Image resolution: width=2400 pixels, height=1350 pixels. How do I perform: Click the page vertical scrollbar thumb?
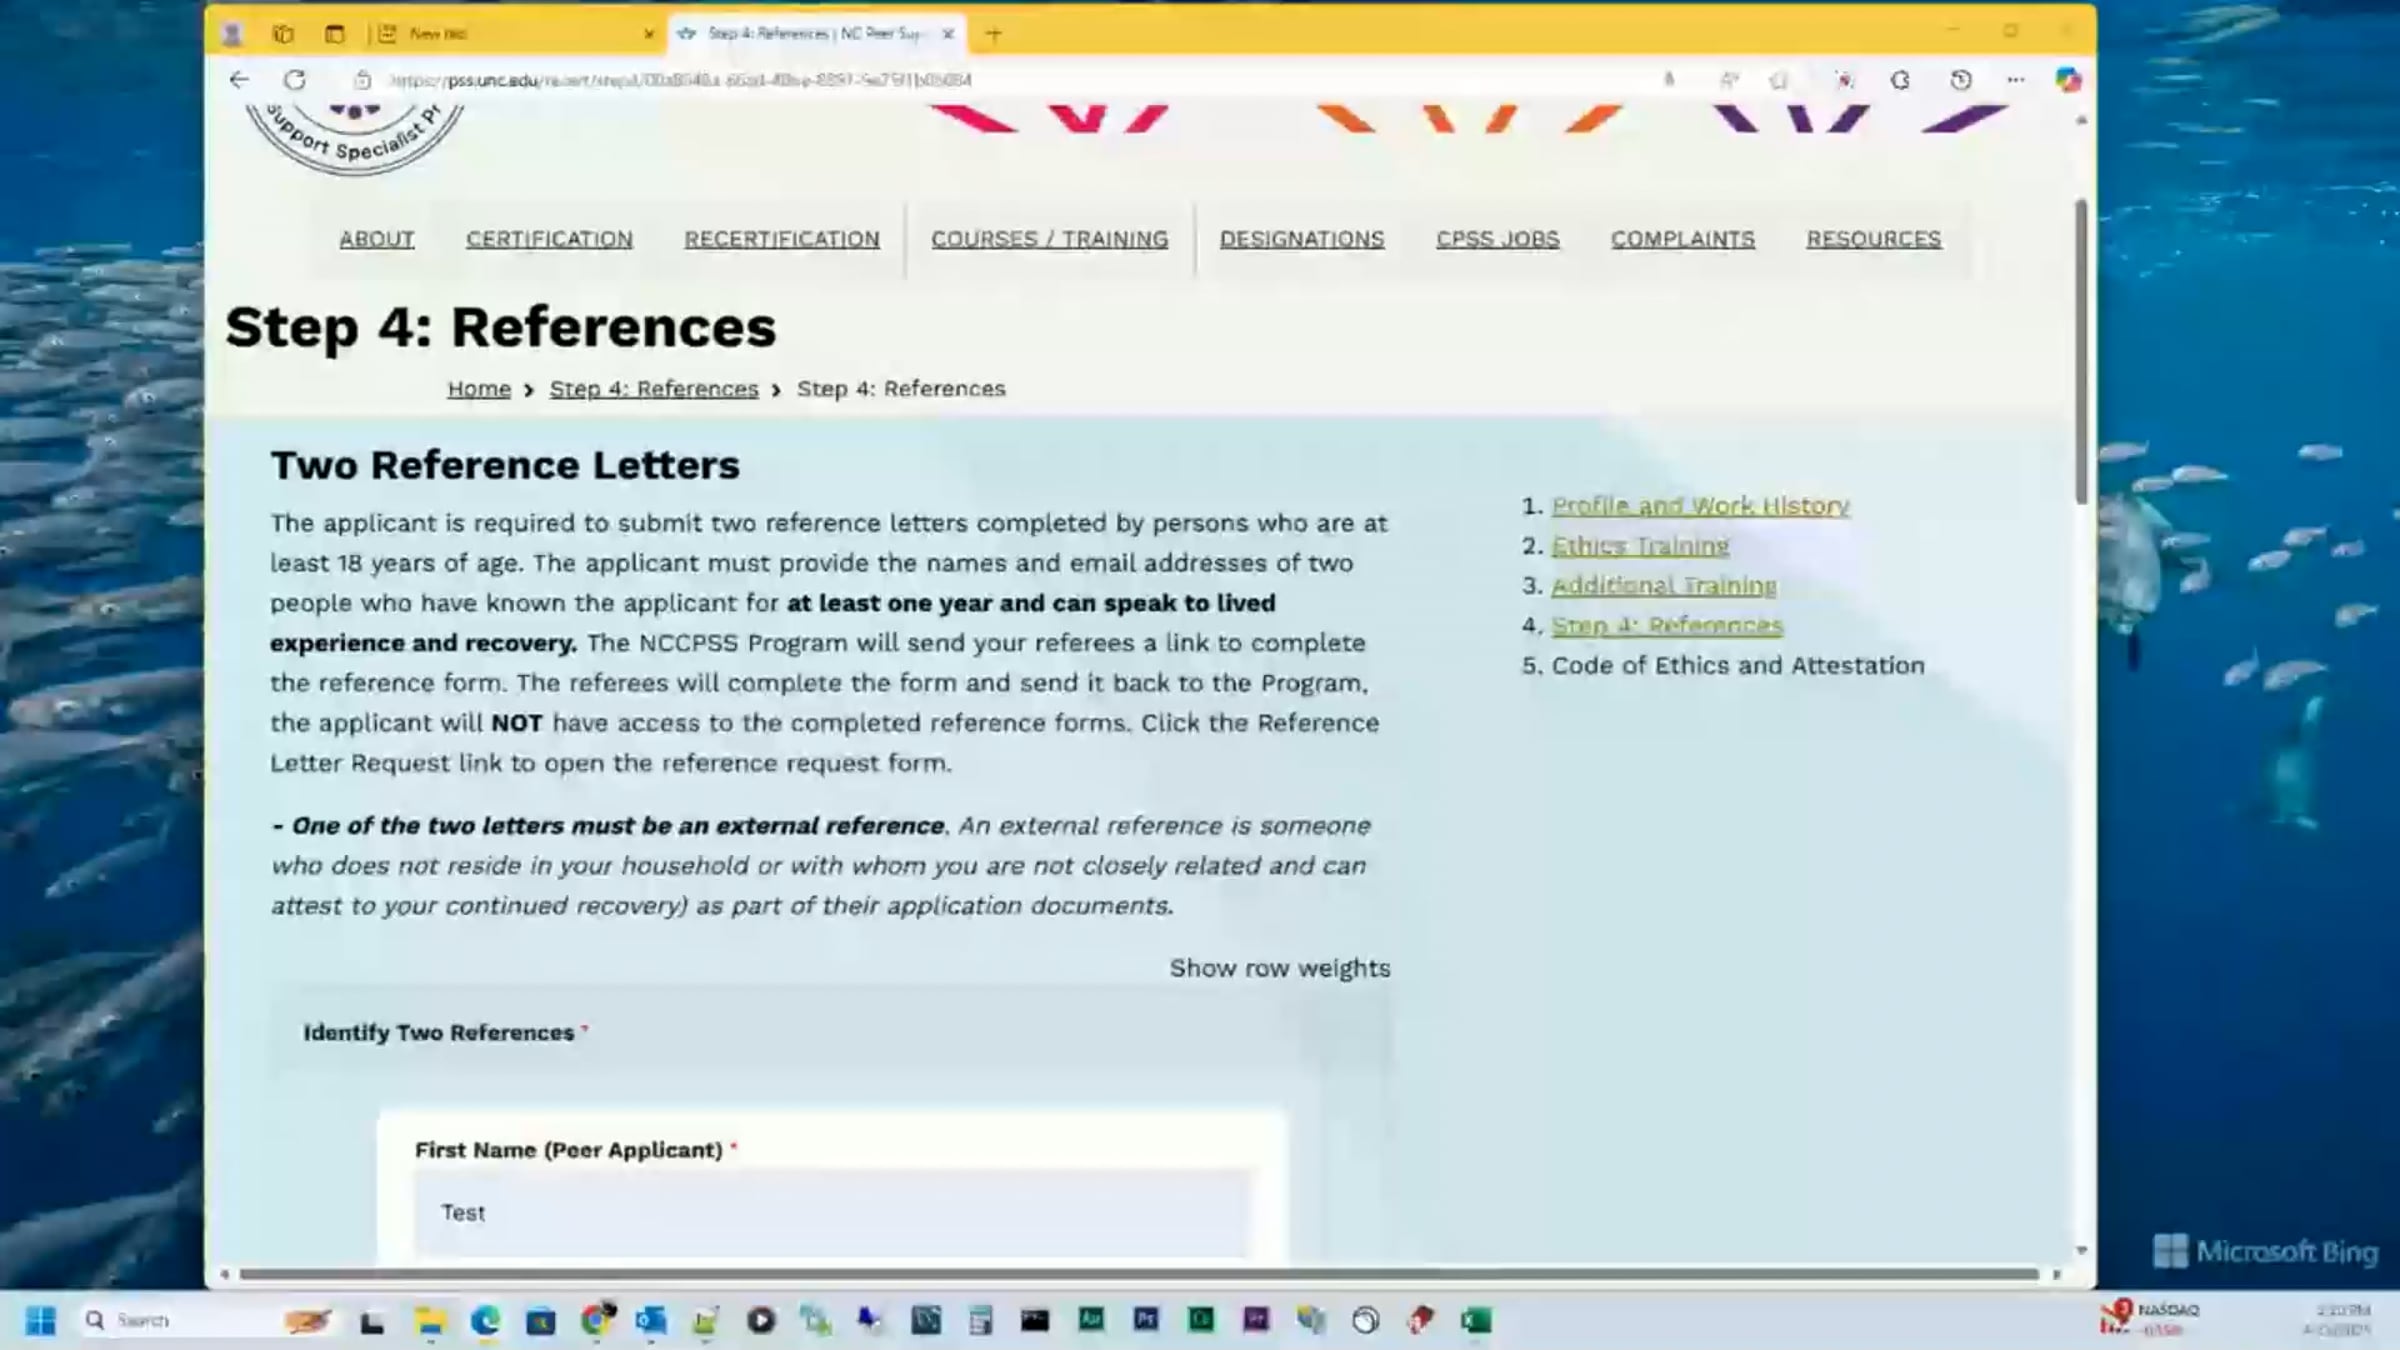2081,350
